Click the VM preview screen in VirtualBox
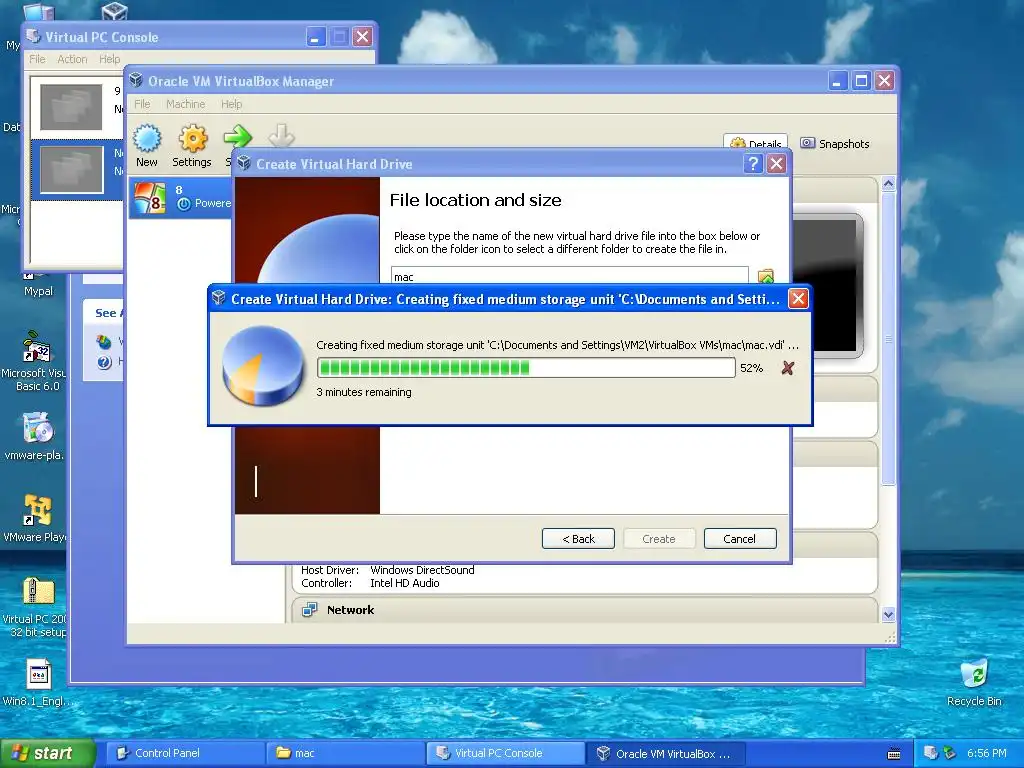 pyautogui.click(x=824, y=286)
